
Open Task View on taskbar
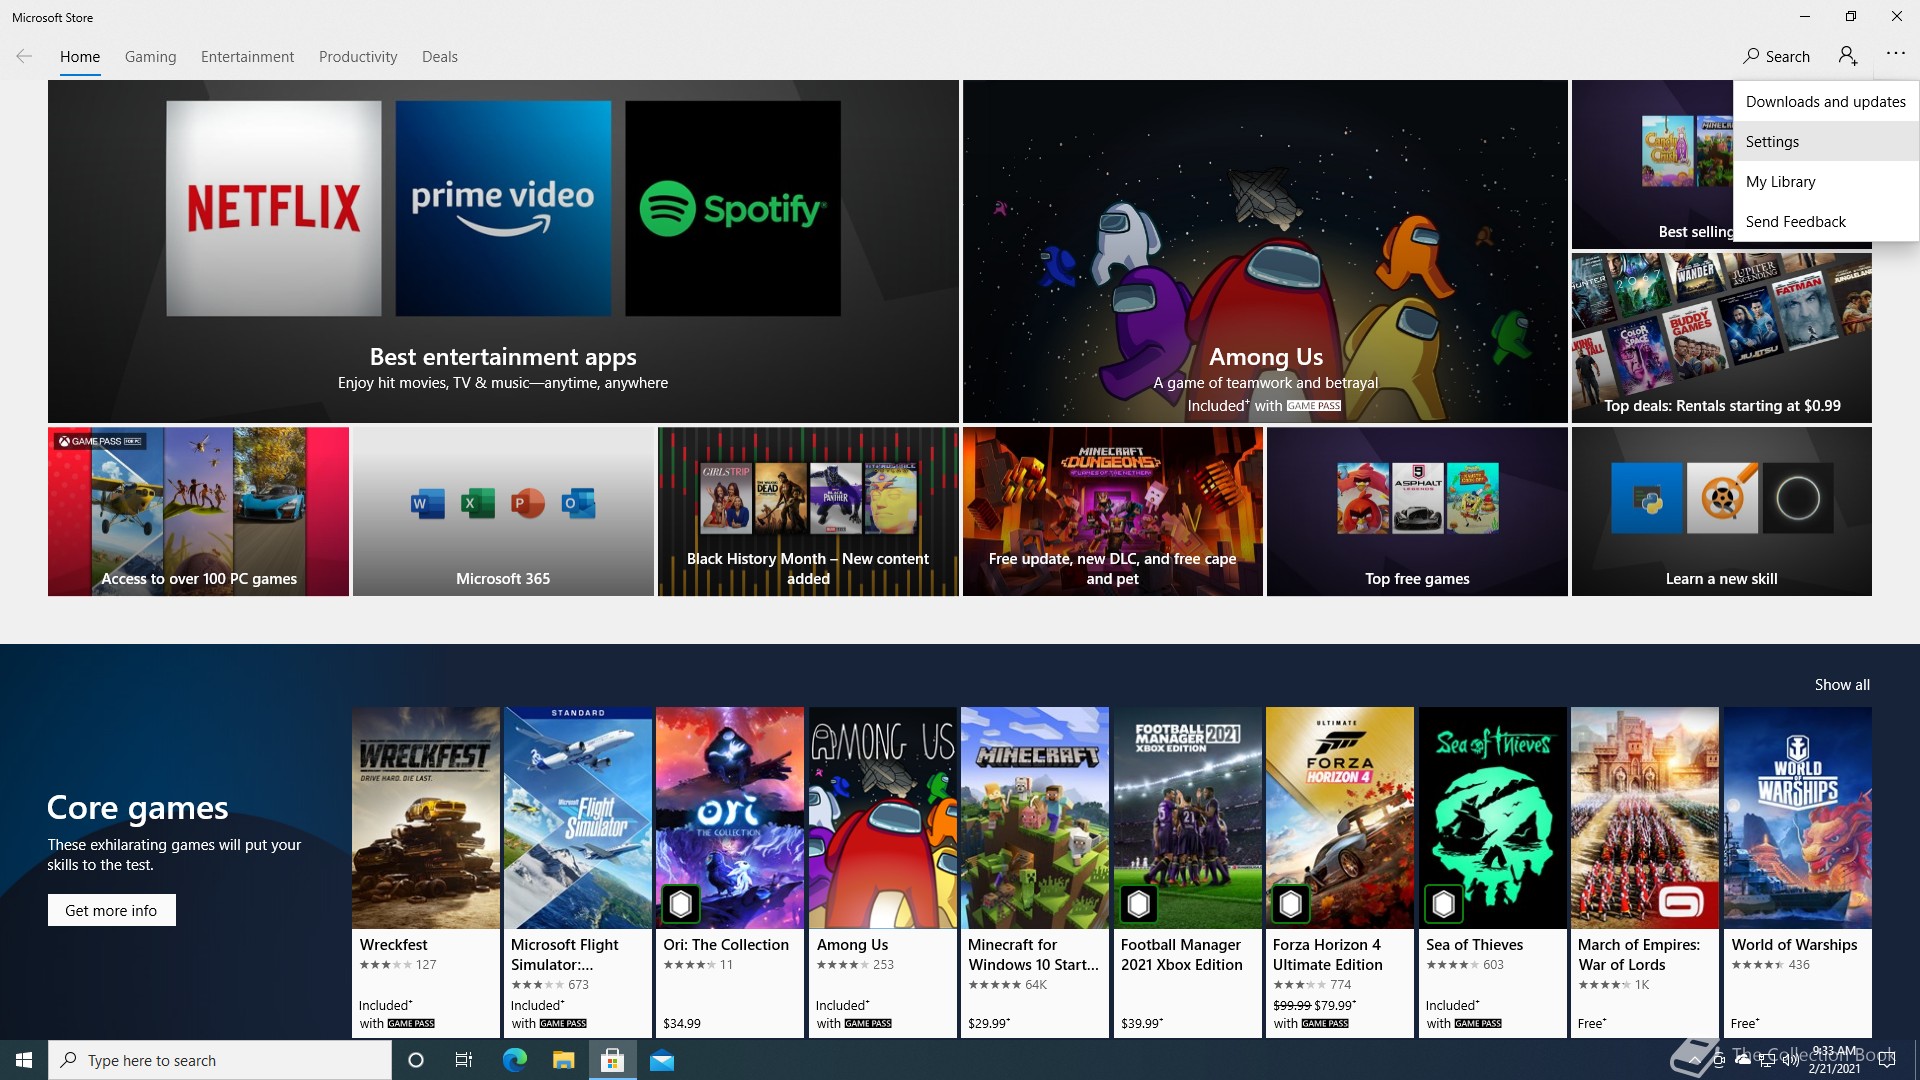464,1060
